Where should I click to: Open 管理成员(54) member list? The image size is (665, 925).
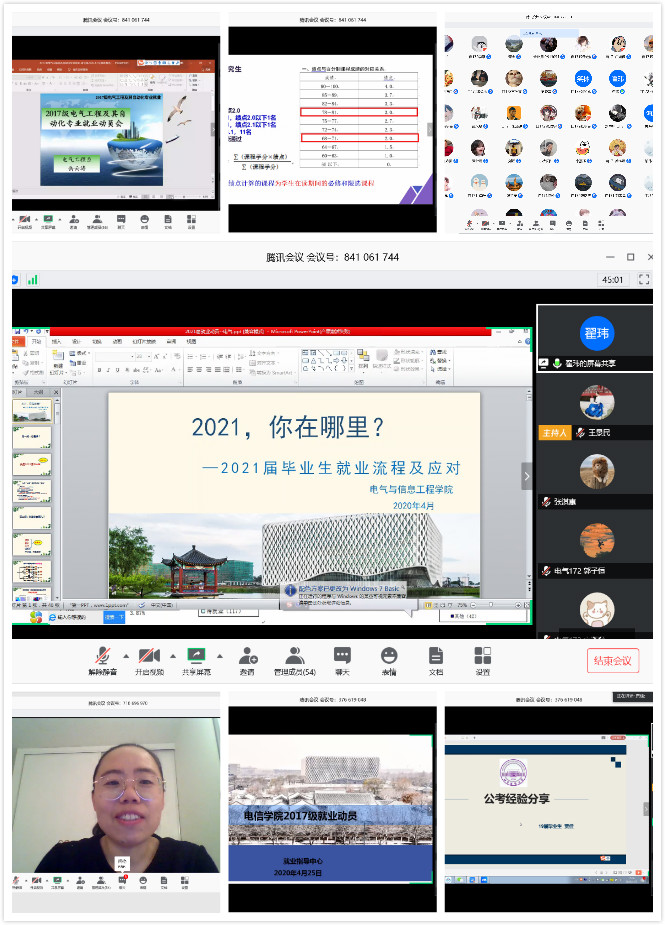[294, 660]
